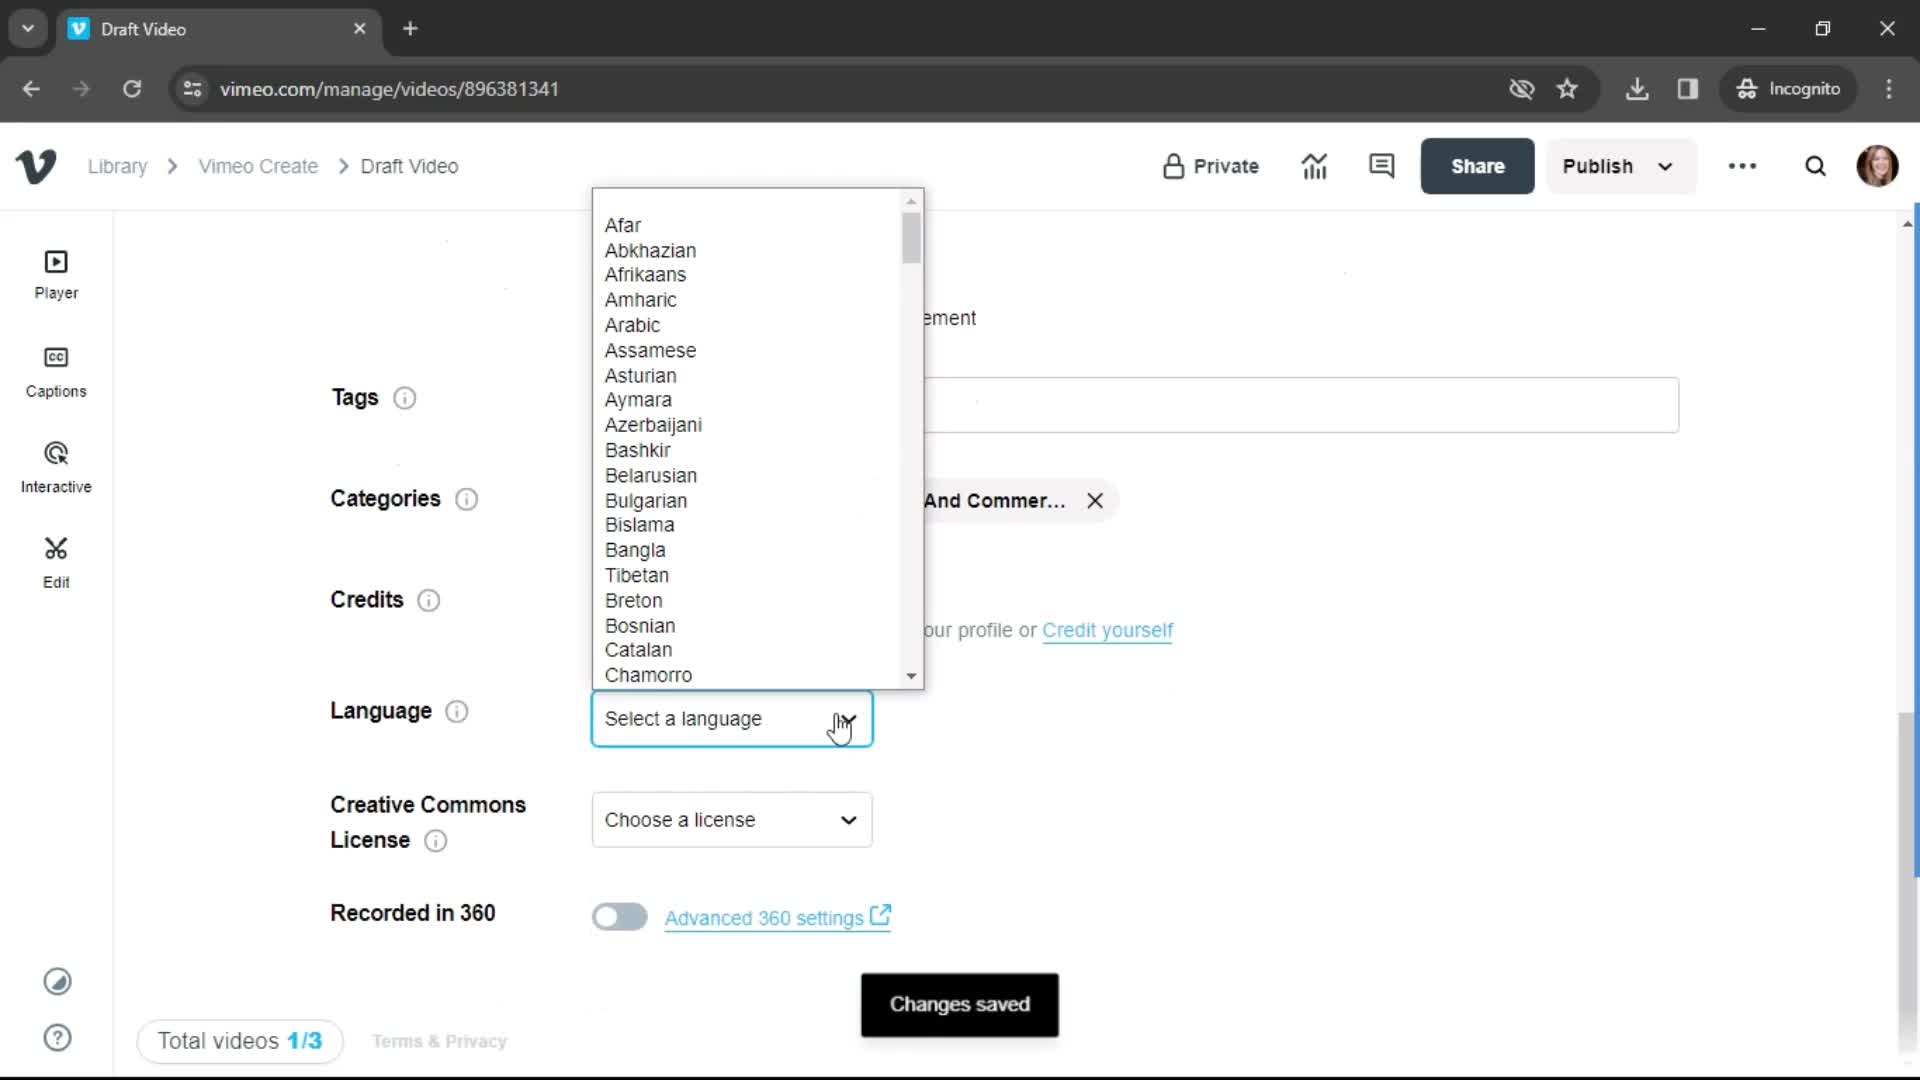The image size is (1920, 1080).
Task: Select Bulgarian from the language list
Action: (x=646, y=501)
